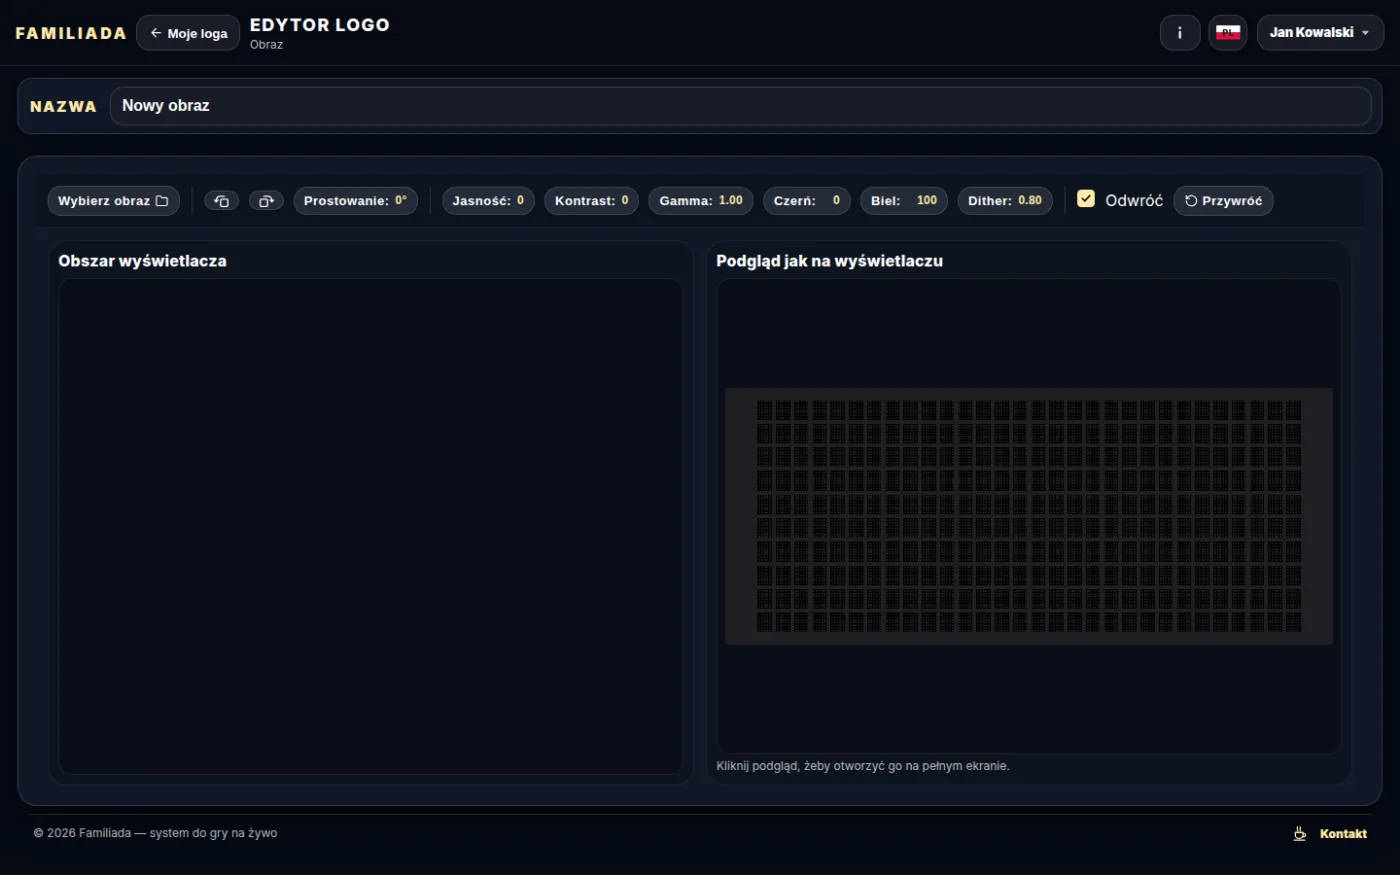Viewport: 1400px width, 875px height.
Task: Open the Jan Kowalski user dropdown
Action: click(x=1320, y=33)
